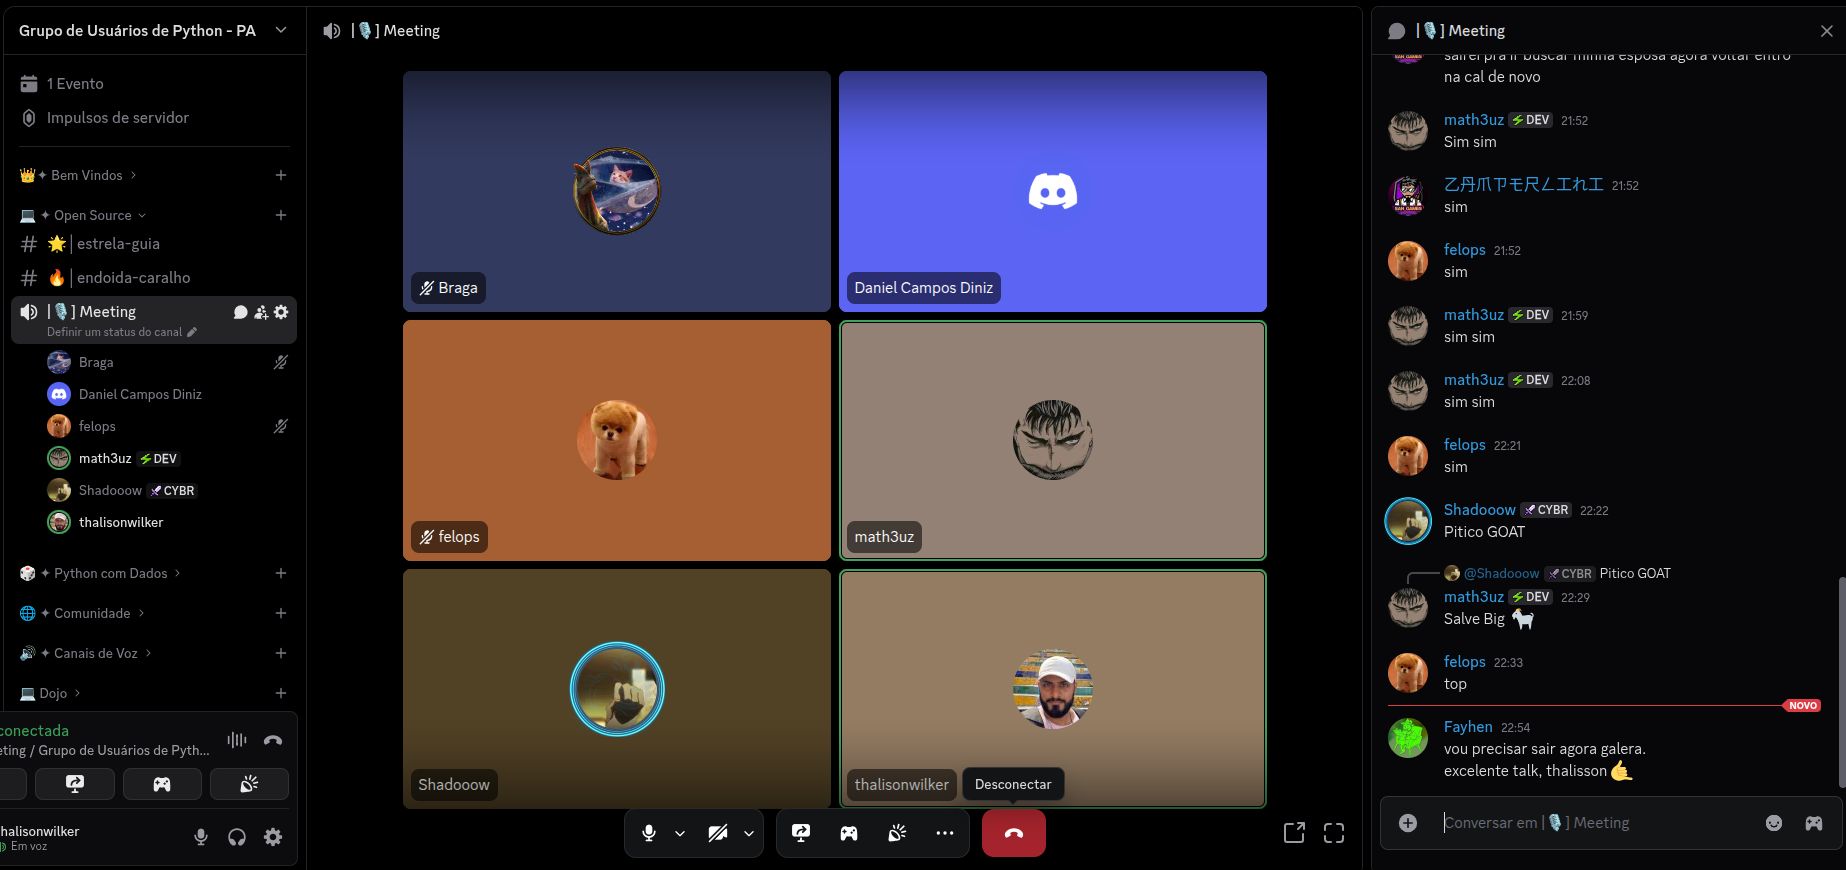Open the server name dropdown menu

pos(281,31)
